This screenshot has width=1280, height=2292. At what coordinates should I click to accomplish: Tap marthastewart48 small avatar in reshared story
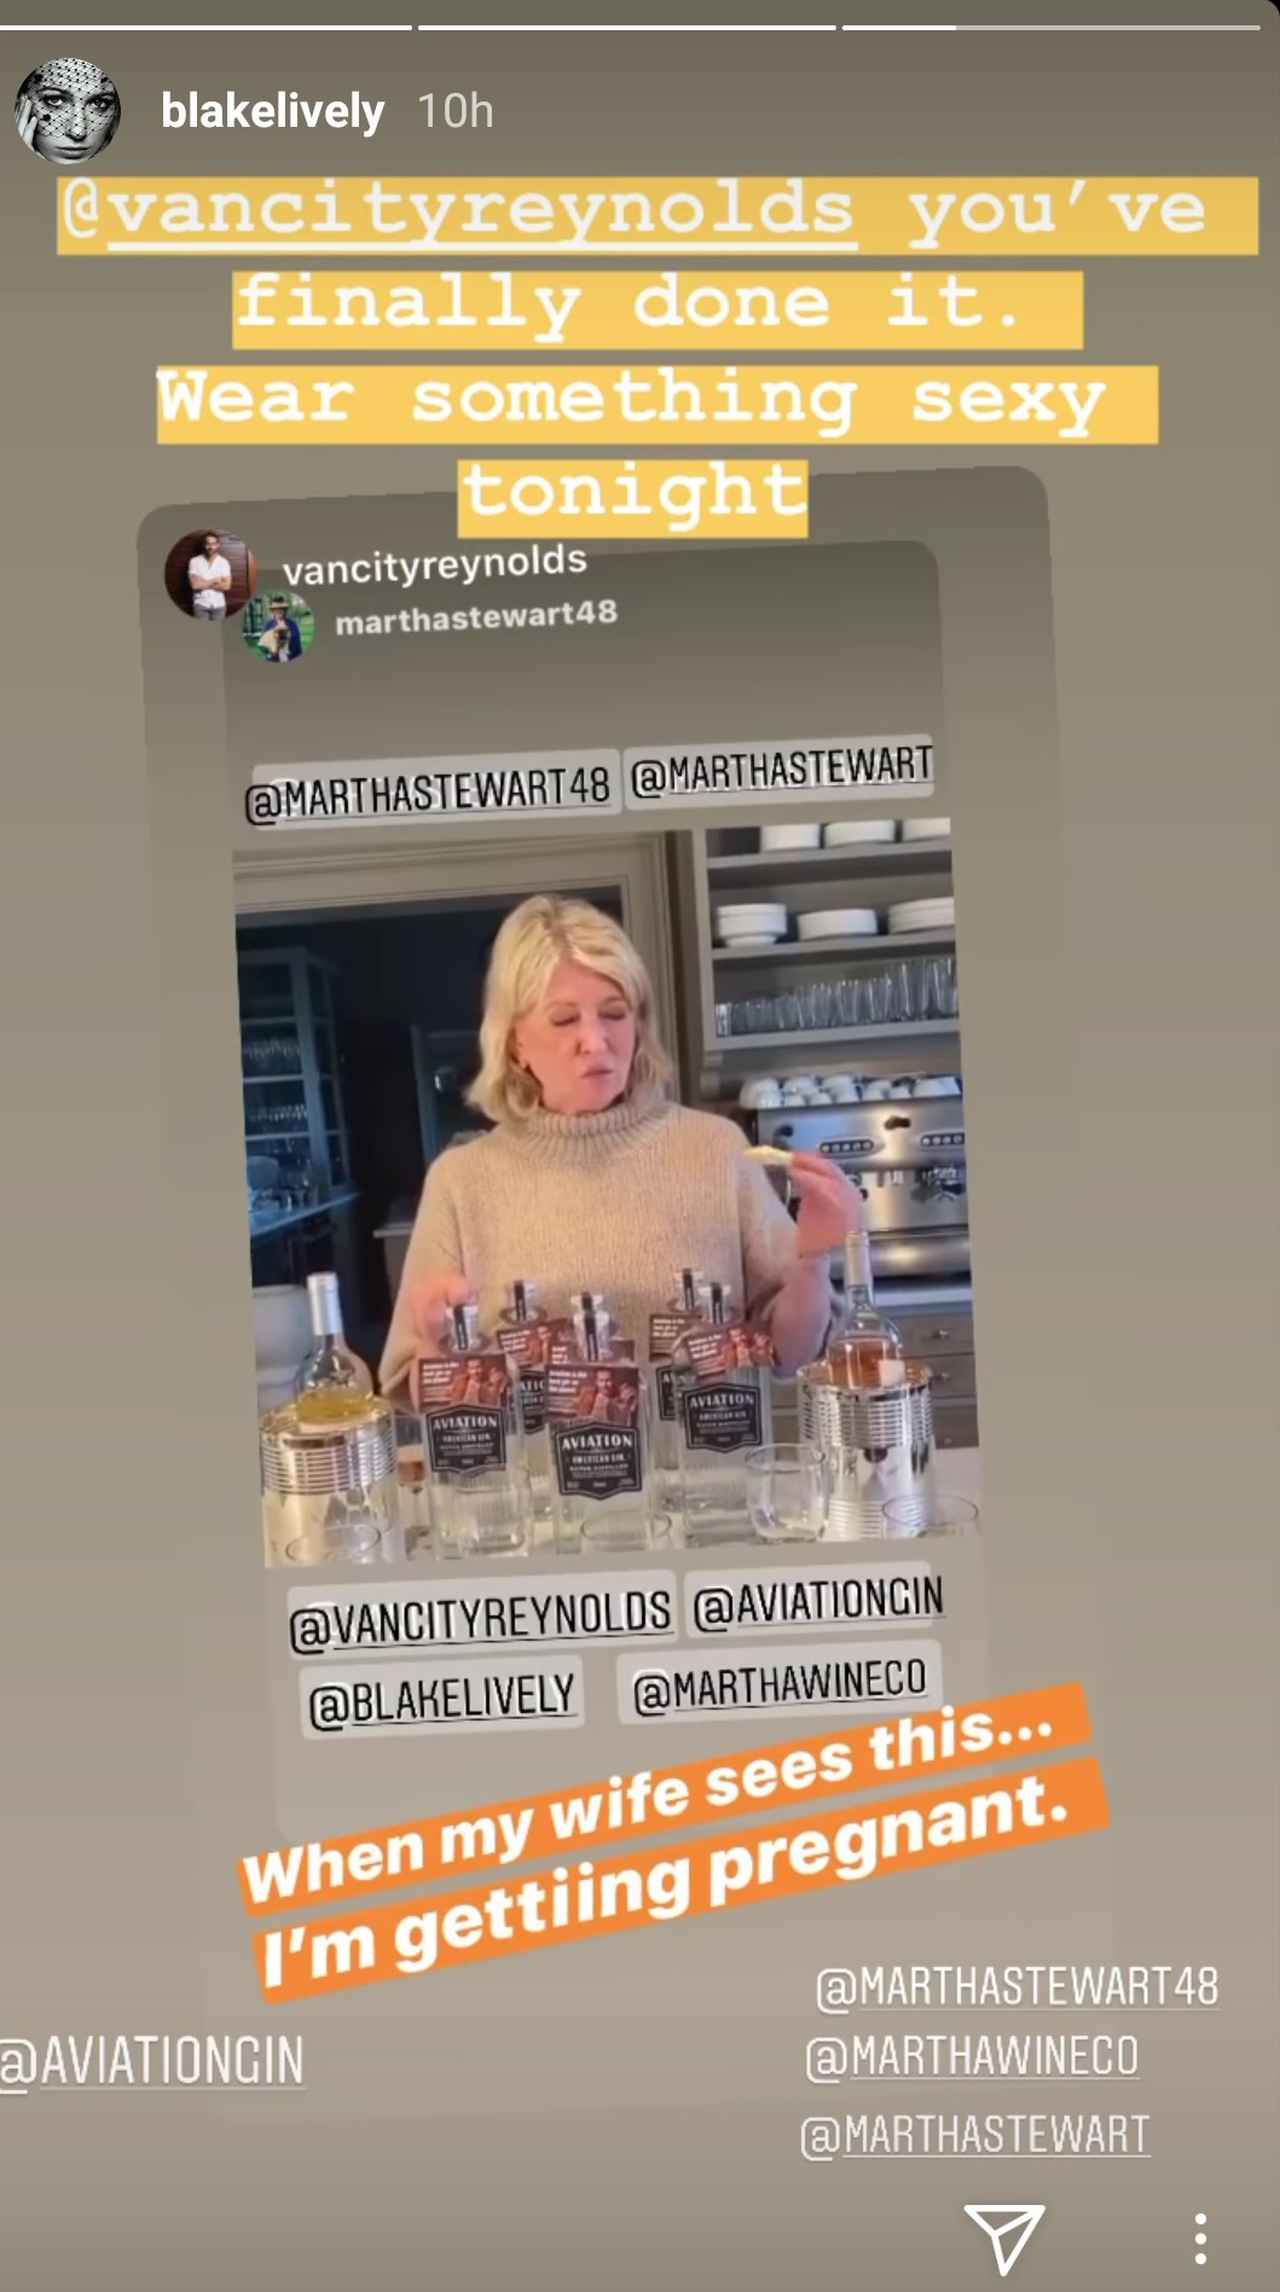(x=278, y=627)
